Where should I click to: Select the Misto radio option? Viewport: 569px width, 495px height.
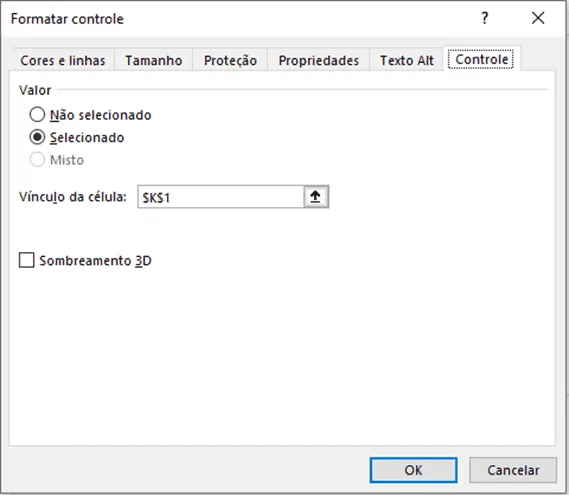37,160
